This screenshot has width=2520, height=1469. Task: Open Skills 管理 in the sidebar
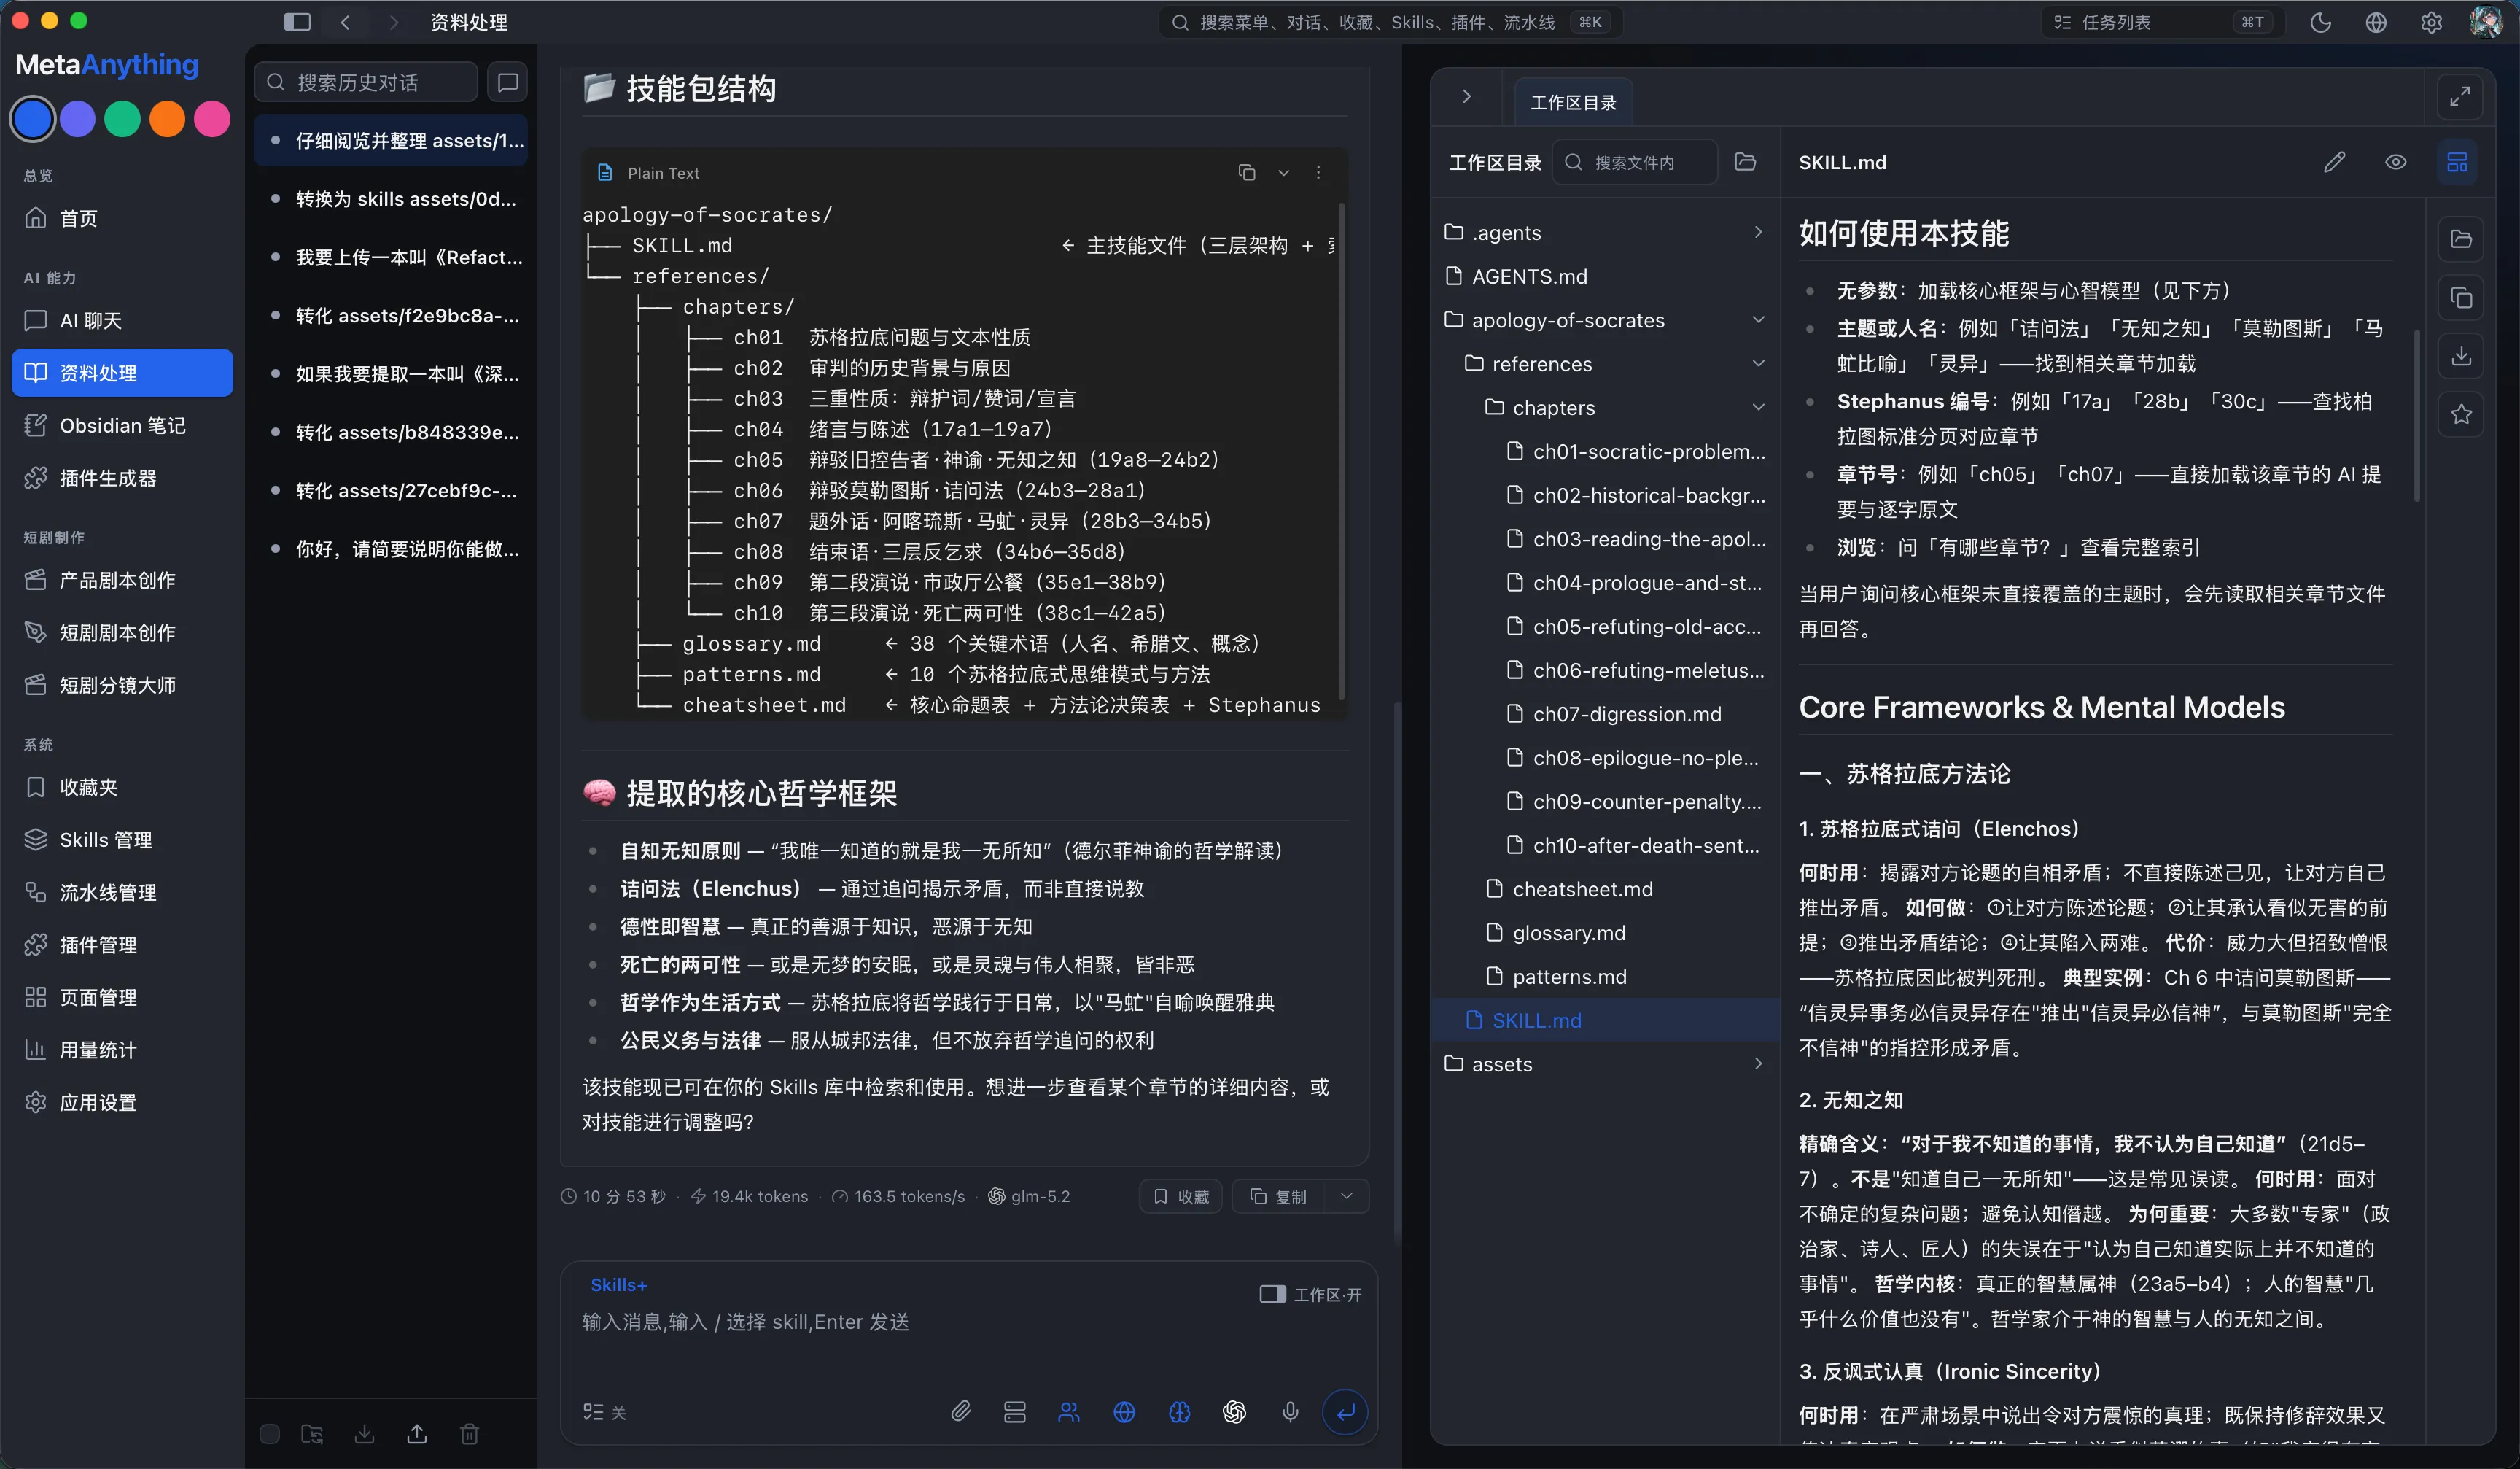[x=122, y=840]
